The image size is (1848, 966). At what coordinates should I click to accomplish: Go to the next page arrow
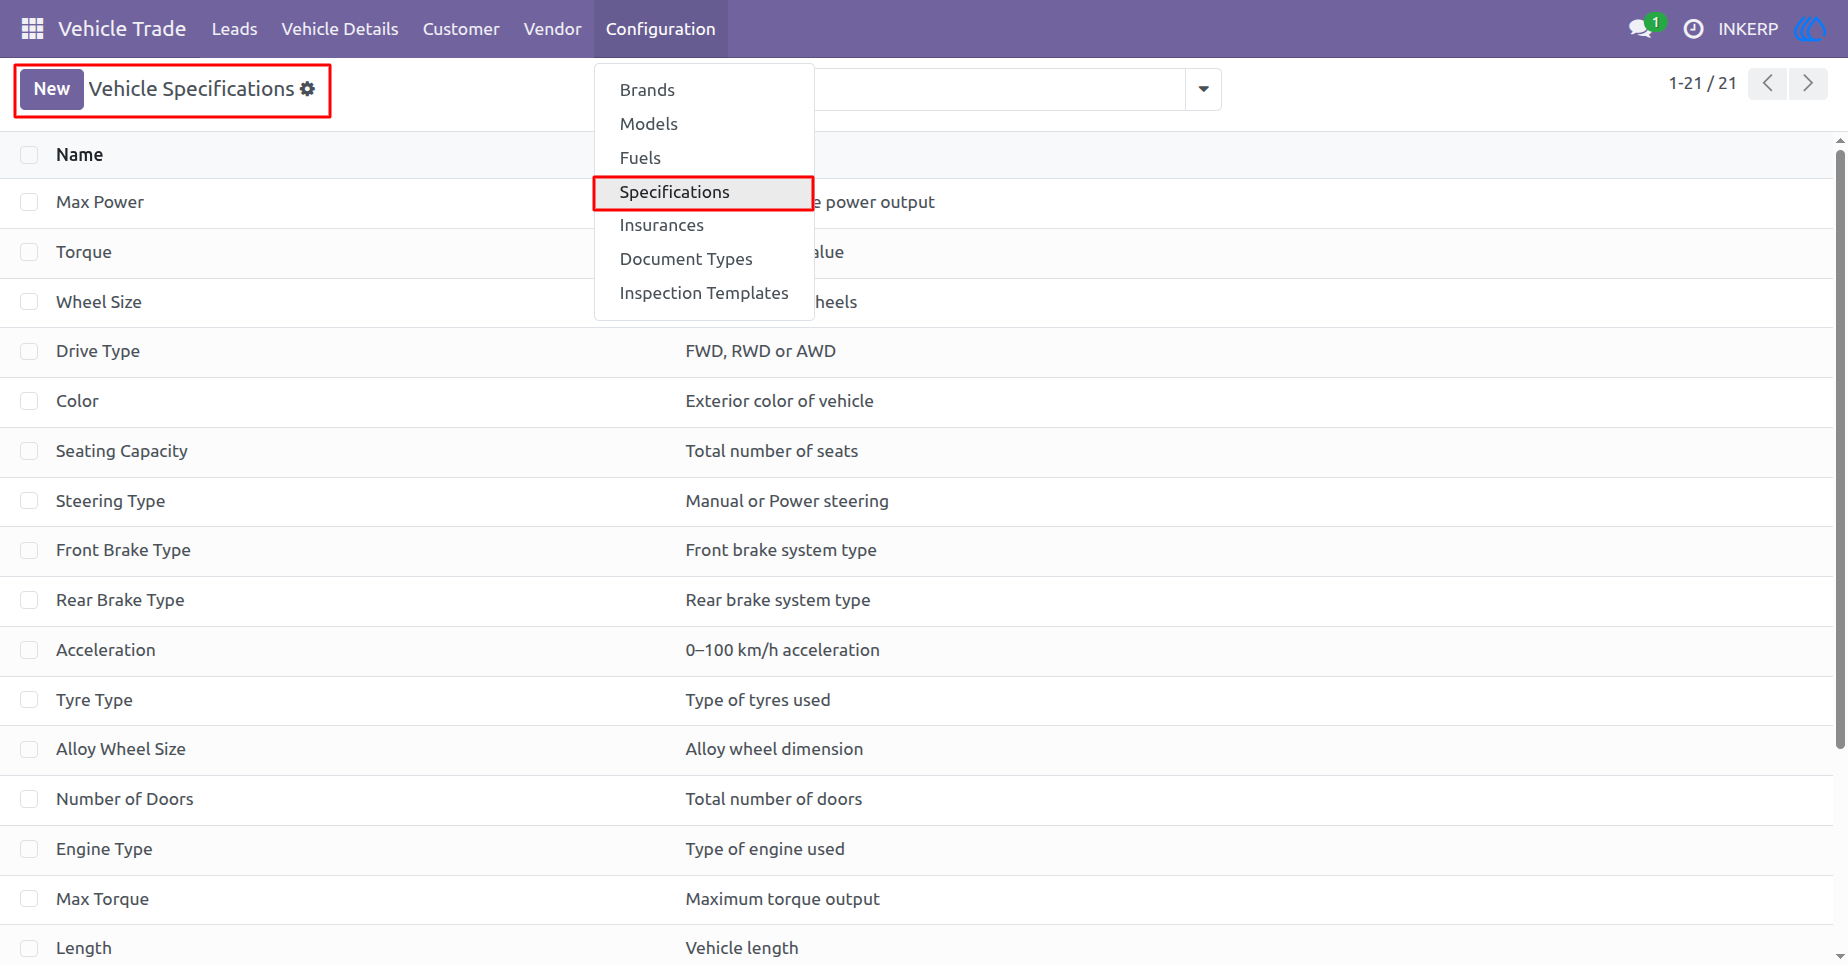click(1808, 83)
